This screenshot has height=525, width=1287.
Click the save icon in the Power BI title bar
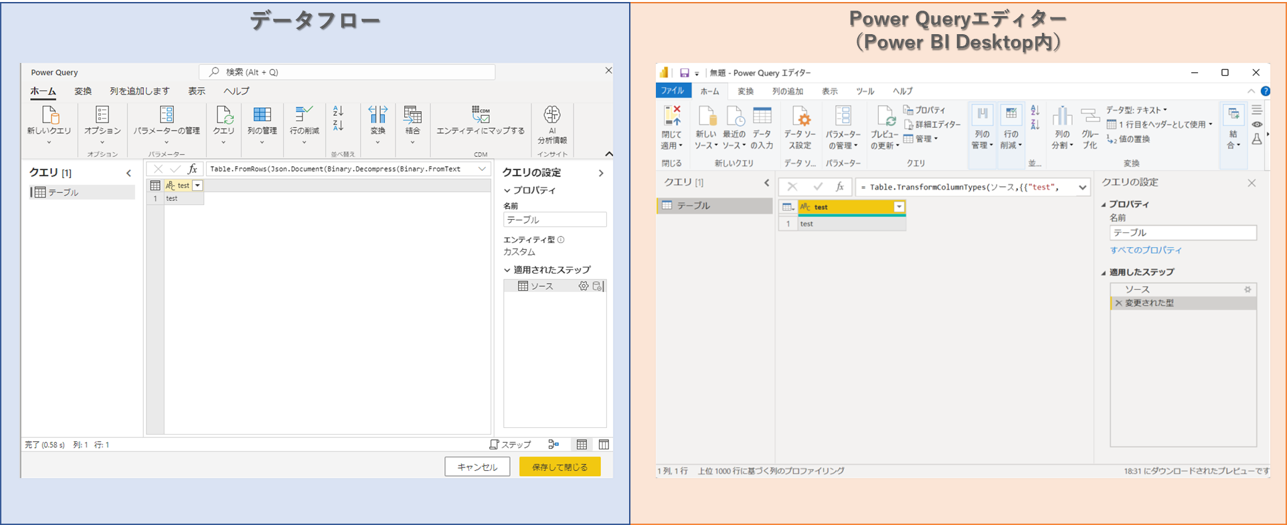[684, 72]
